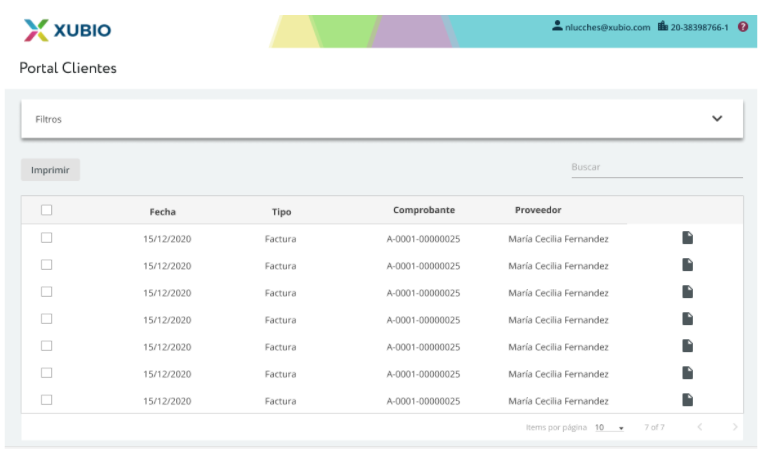Open the document icon in the sixth table row
Viewport: 758px width, 449px height.
[687, 373]
